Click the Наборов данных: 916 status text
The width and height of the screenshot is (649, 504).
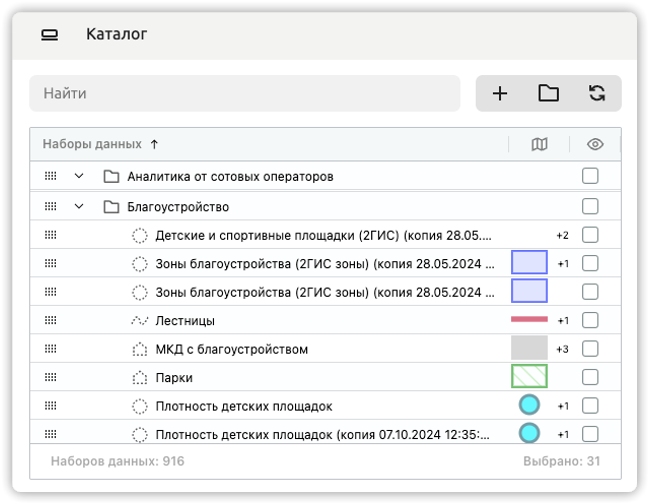(x=118, y=461)
